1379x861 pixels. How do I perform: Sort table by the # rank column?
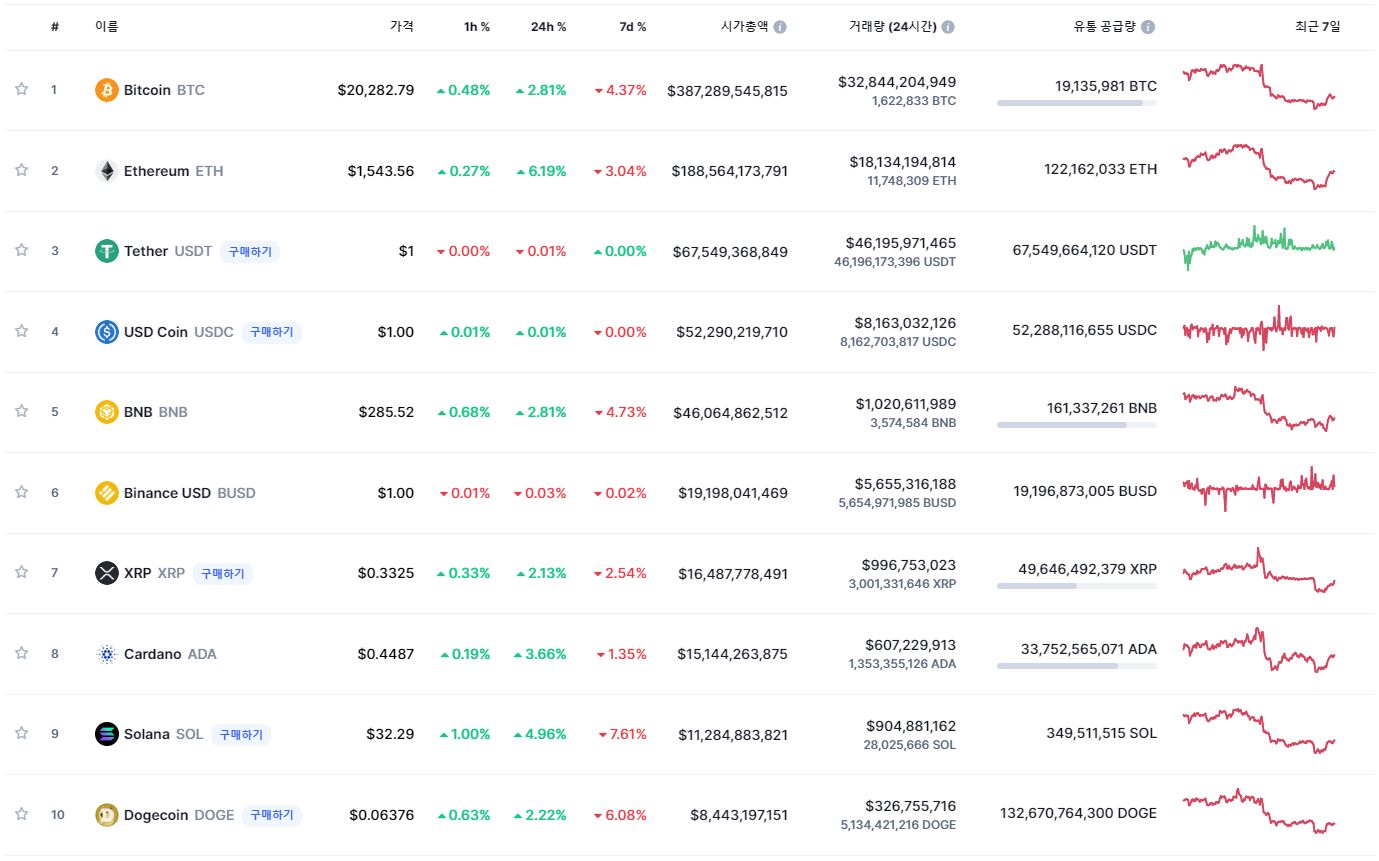55,27
